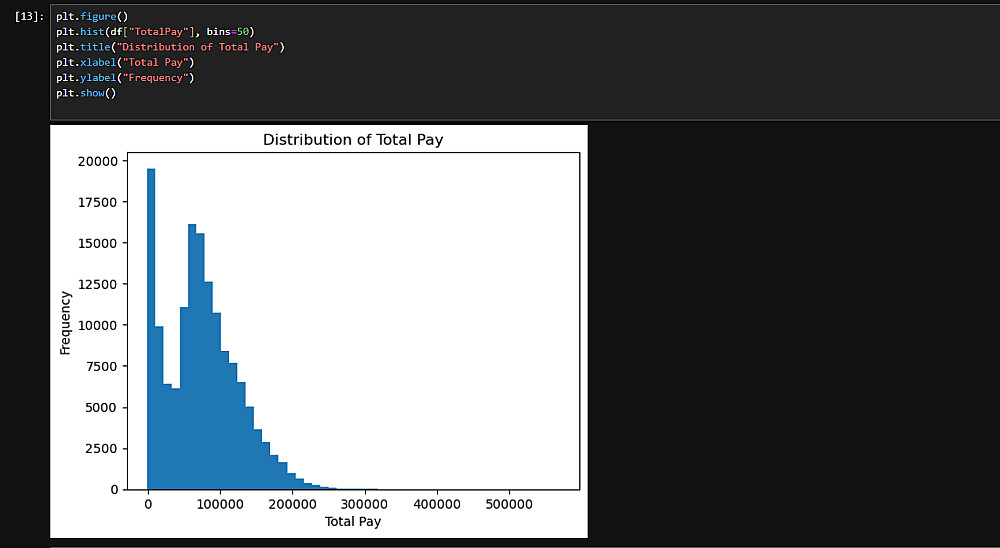
Task: Click the second histogram peak bar above 15000
Action: [x=192, y=357]
